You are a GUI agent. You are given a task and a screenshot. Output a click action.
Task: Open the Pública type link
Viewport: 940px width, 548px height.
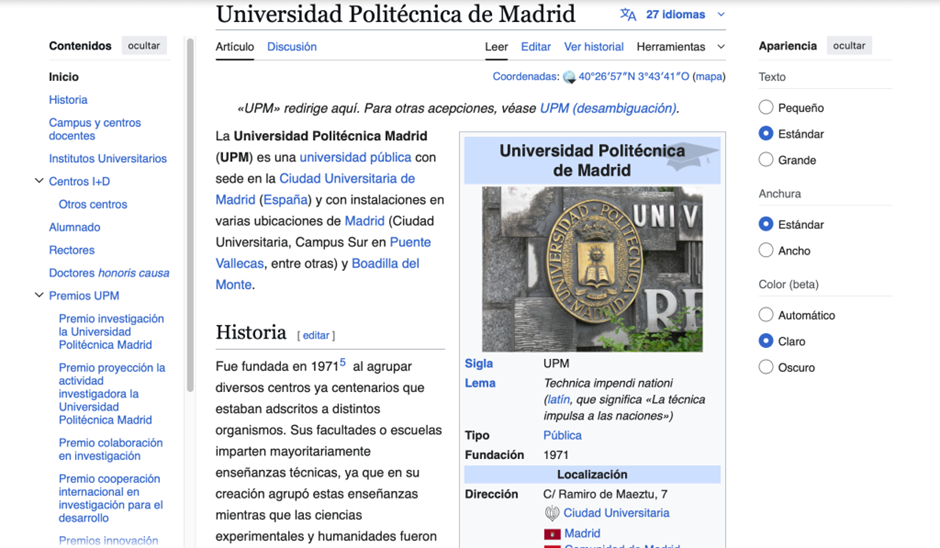(x=562, y=435)
